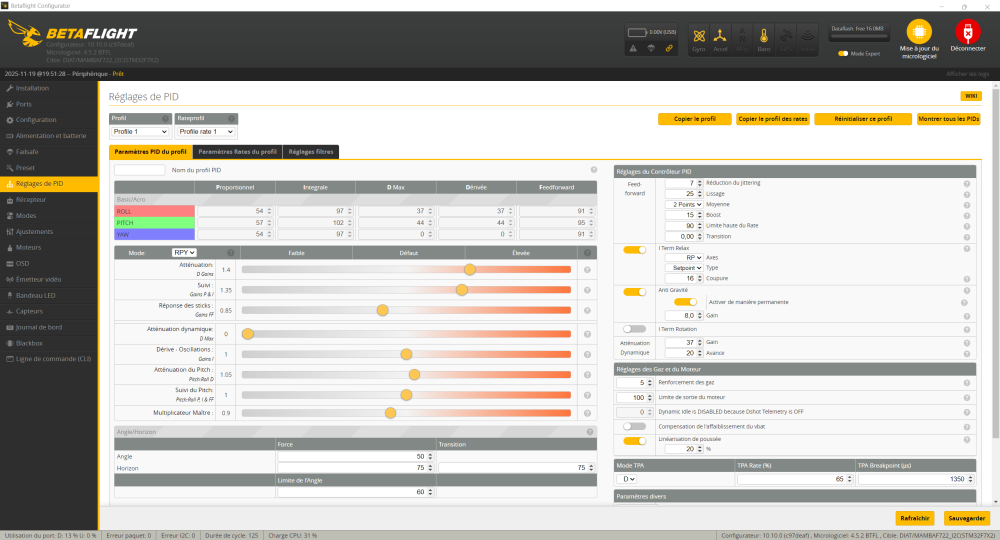Viewport: 1000px width, 540px height.
Task: Click the red Déconnecter USB icon
Action: pos(967,31)
